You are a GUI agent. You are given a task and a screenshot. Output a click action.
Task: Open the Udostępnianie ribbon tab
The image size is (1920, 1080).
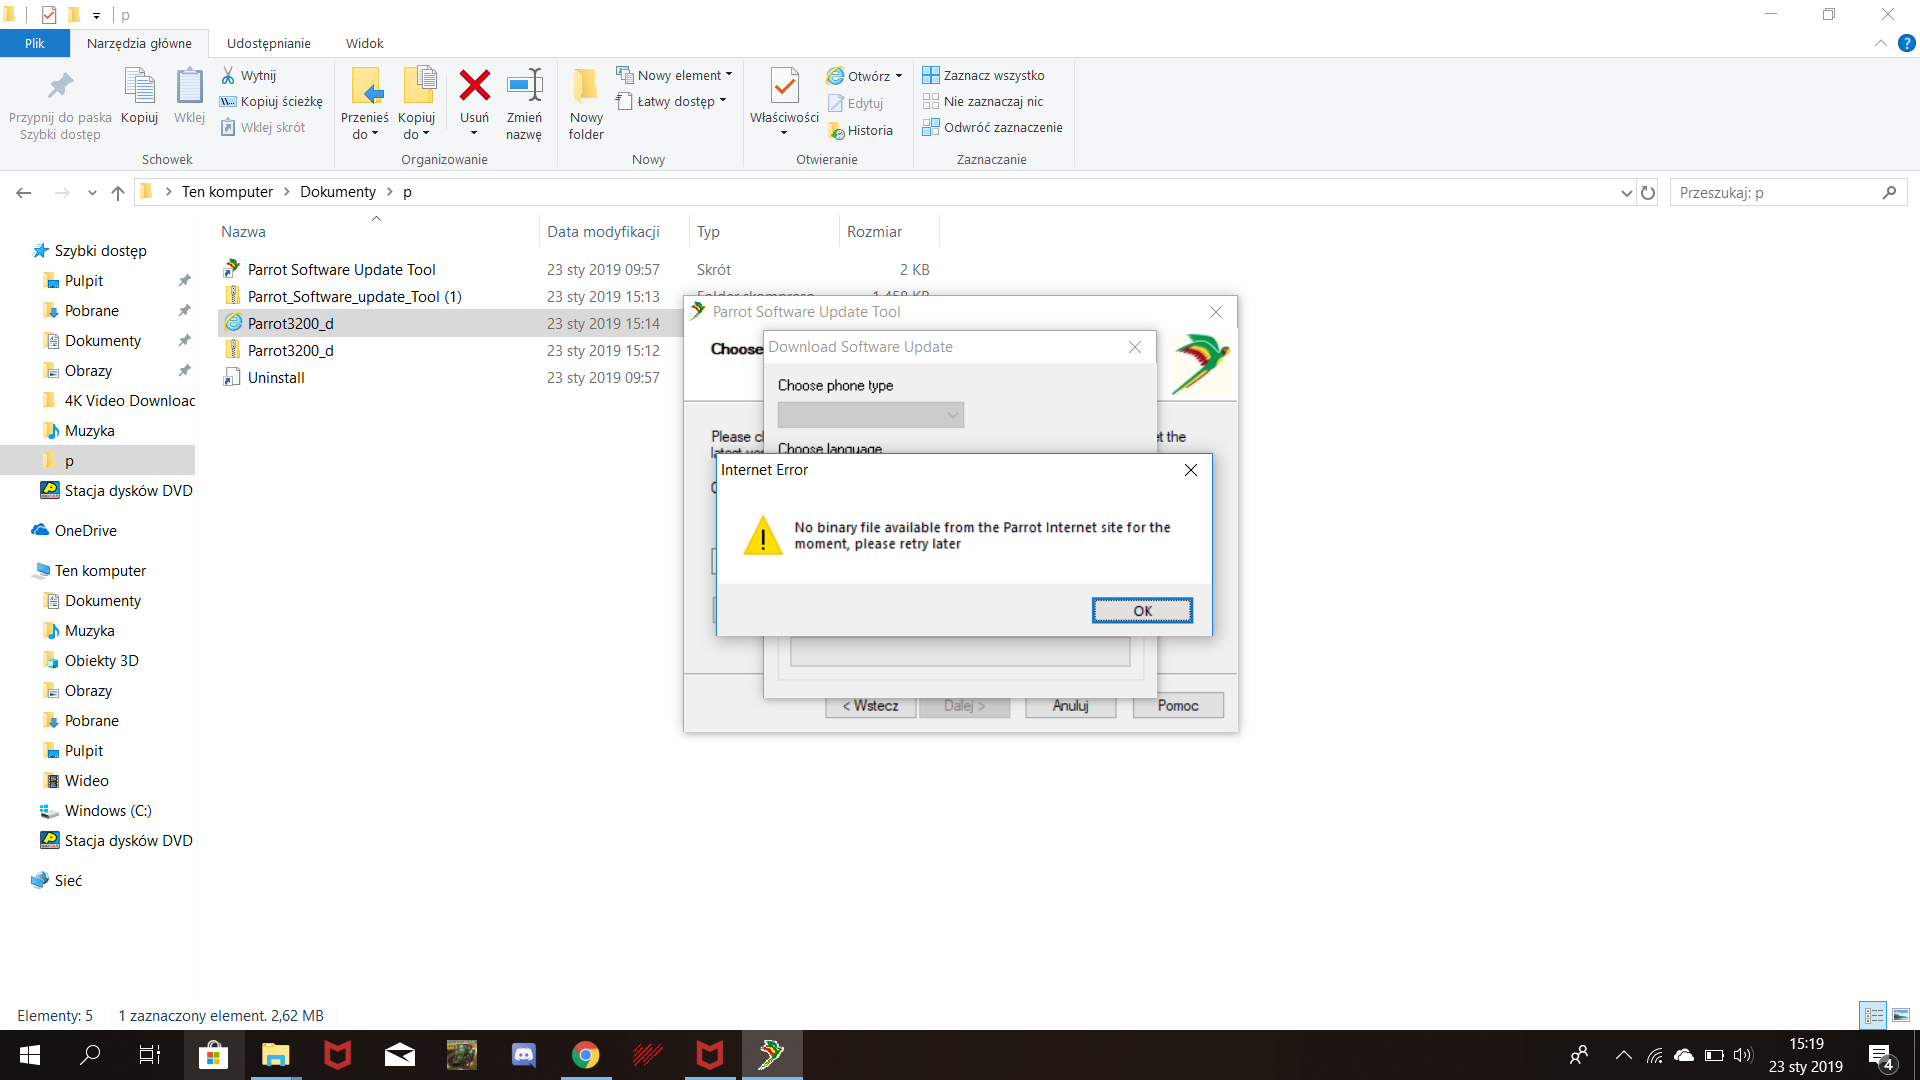pyautogui.click(x=268, y=43)
